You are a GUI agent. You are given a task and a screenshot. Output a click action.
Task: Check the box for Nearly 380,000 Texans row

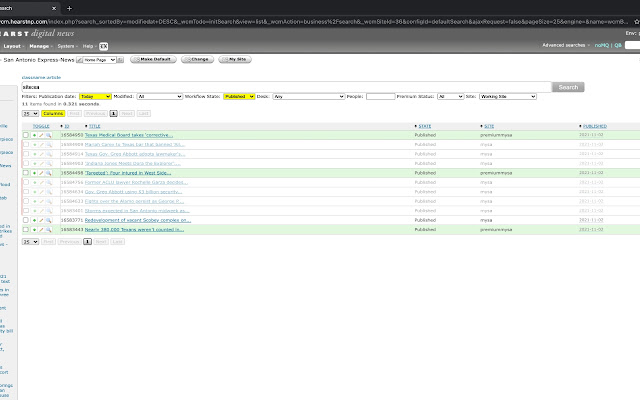point(26,230)
